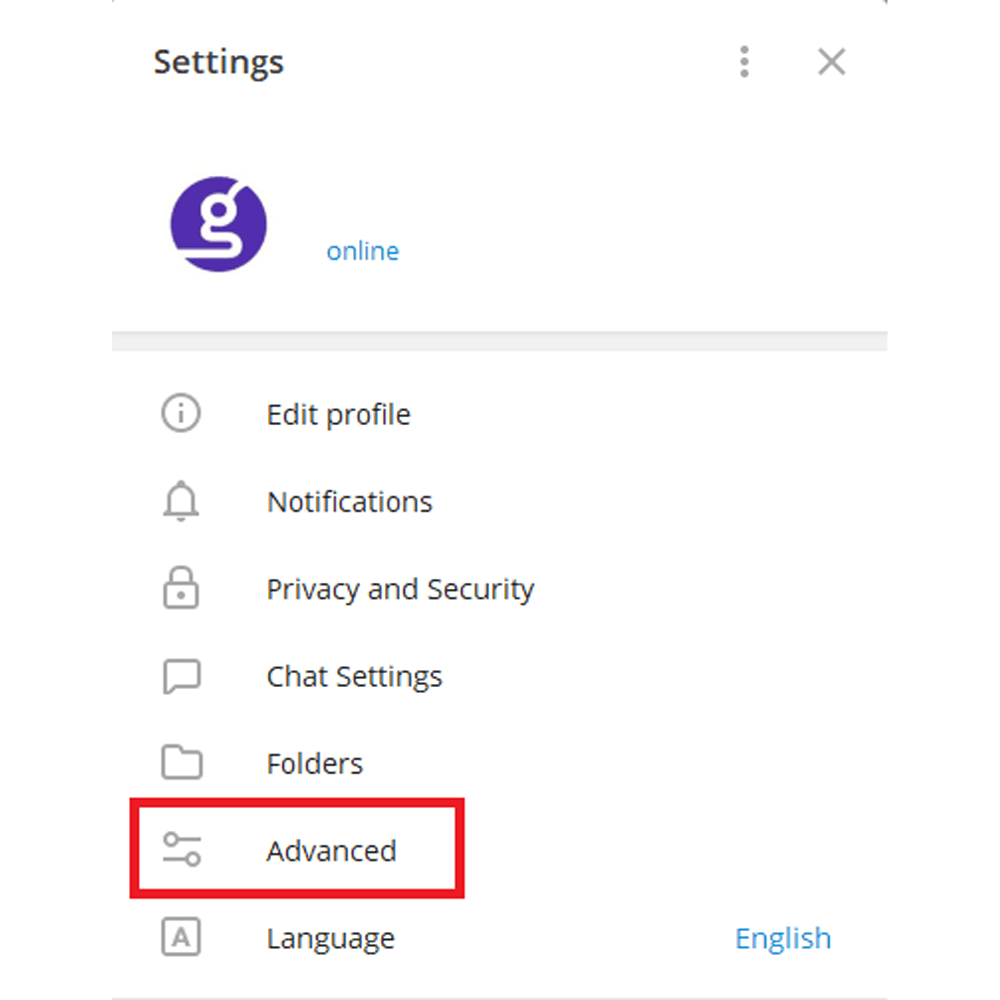
Task: Click the bell icon for Notifications
Action: tap(181, 502)
